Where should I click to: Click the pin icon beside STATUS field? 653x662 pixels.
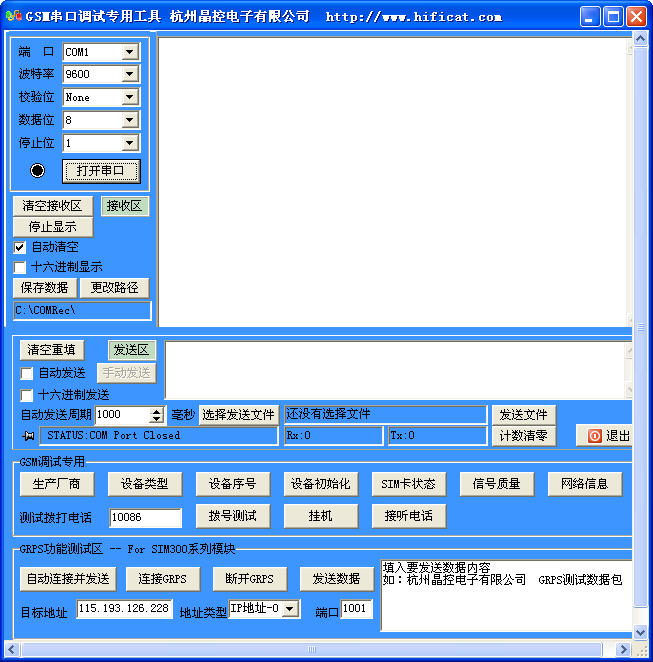[x=28, y=436]
